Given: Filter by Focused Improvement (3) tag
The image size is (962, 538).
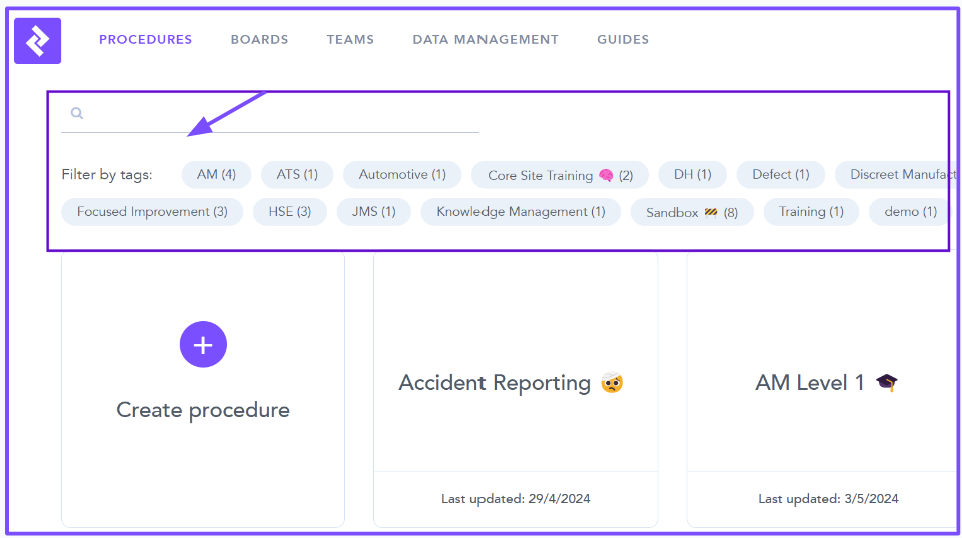Looking at the screenshot, I should click(152, 211).
